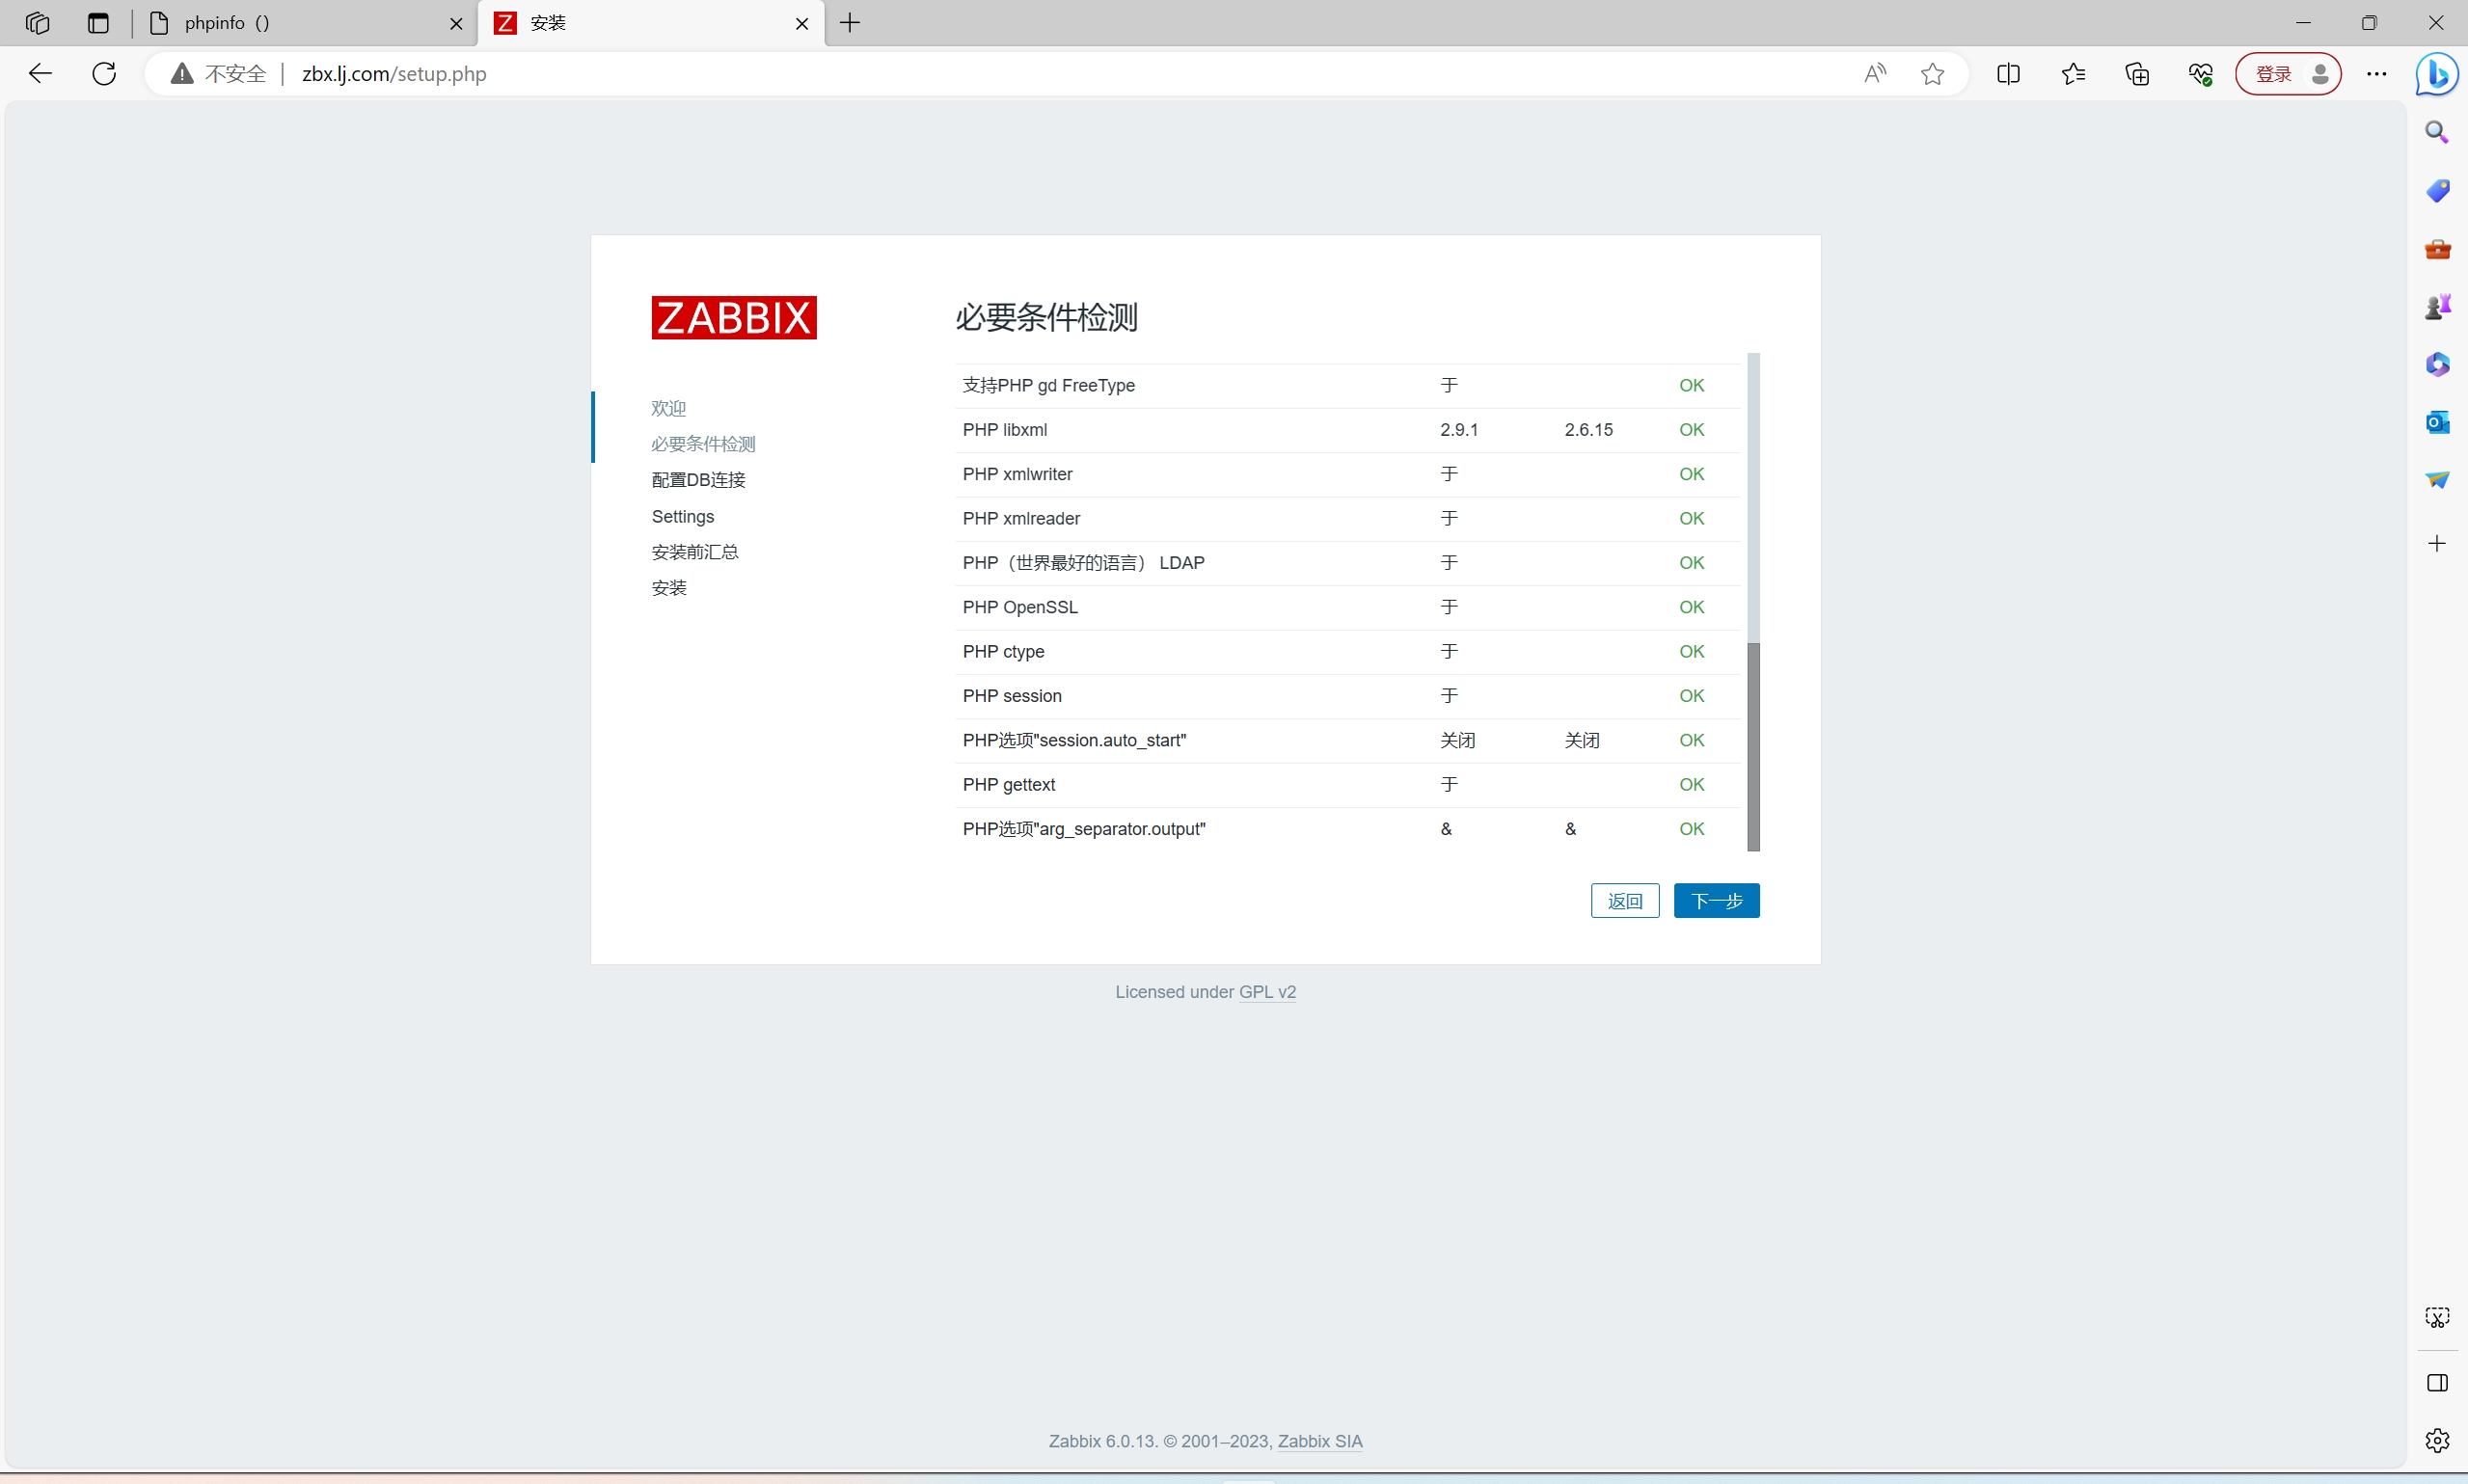Screen dimensions: 2468x1484
Task: Open the sidebar settings gear
Action: [x=2437, y=1440]
